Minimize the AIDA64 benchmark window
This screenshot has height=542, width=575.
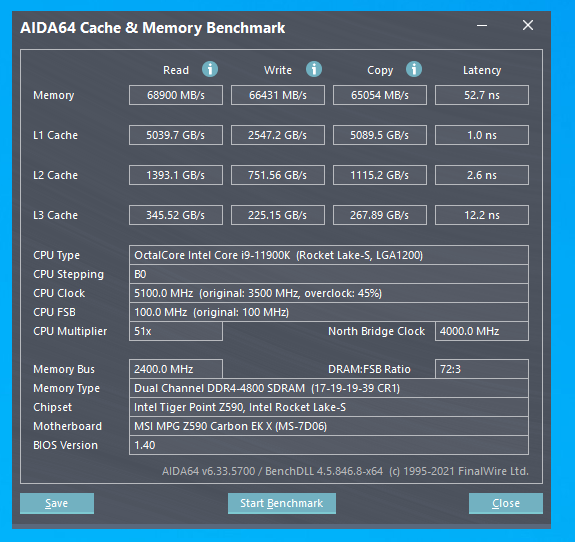[x=482, y=26]
